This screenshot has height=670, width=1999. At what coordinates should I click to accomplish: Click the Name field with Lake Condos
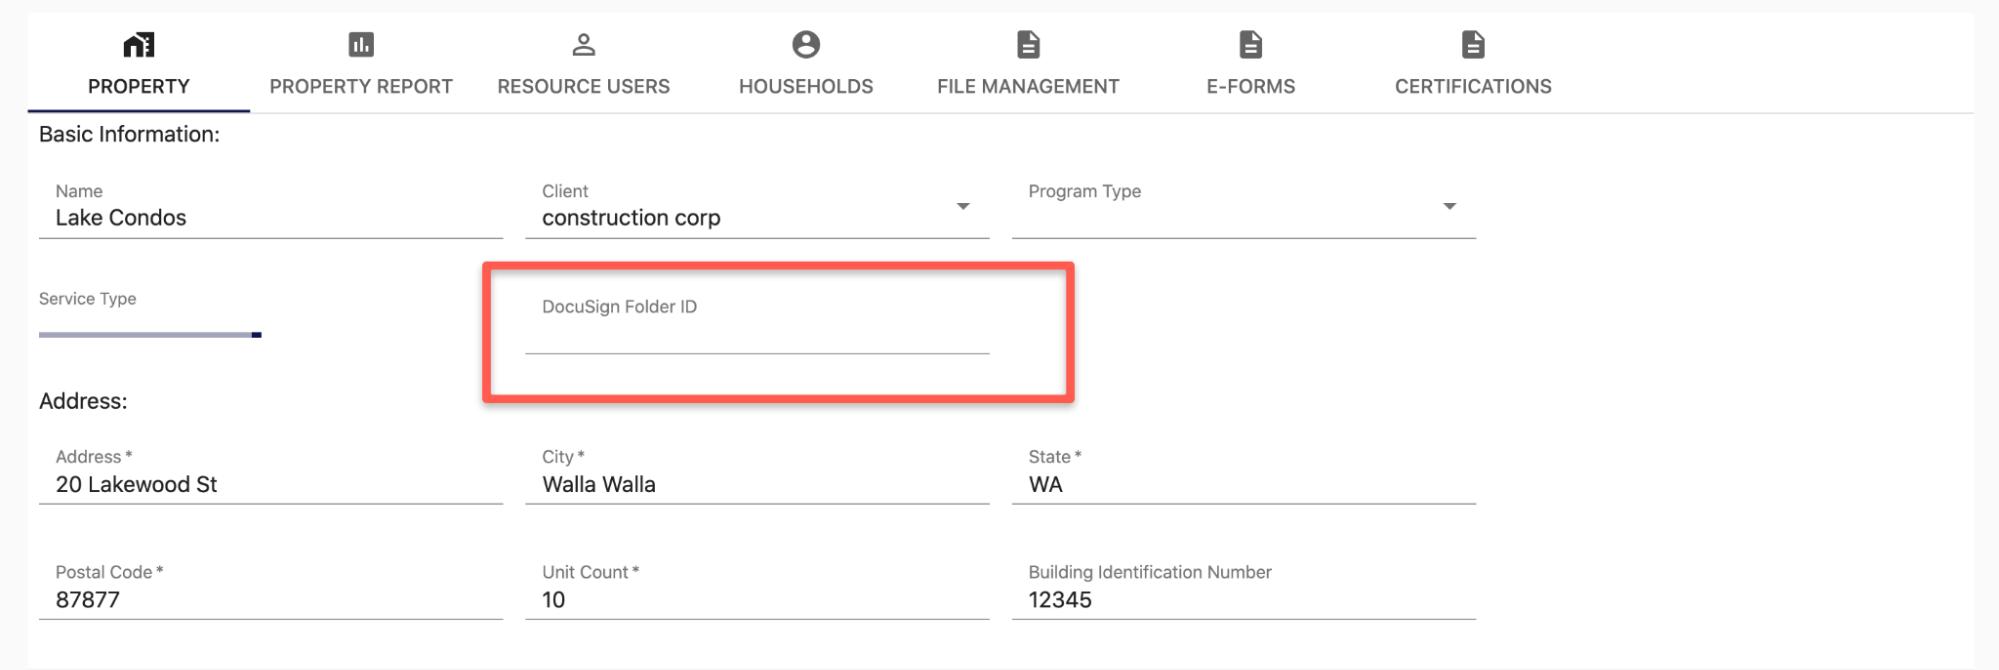270,218
